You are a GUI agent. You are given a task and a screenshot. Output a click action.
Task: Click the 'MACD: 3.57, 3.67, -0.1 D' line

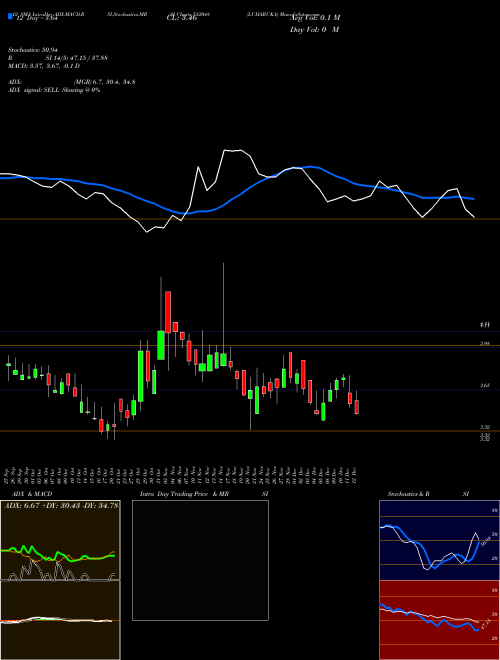pos(44,66)
